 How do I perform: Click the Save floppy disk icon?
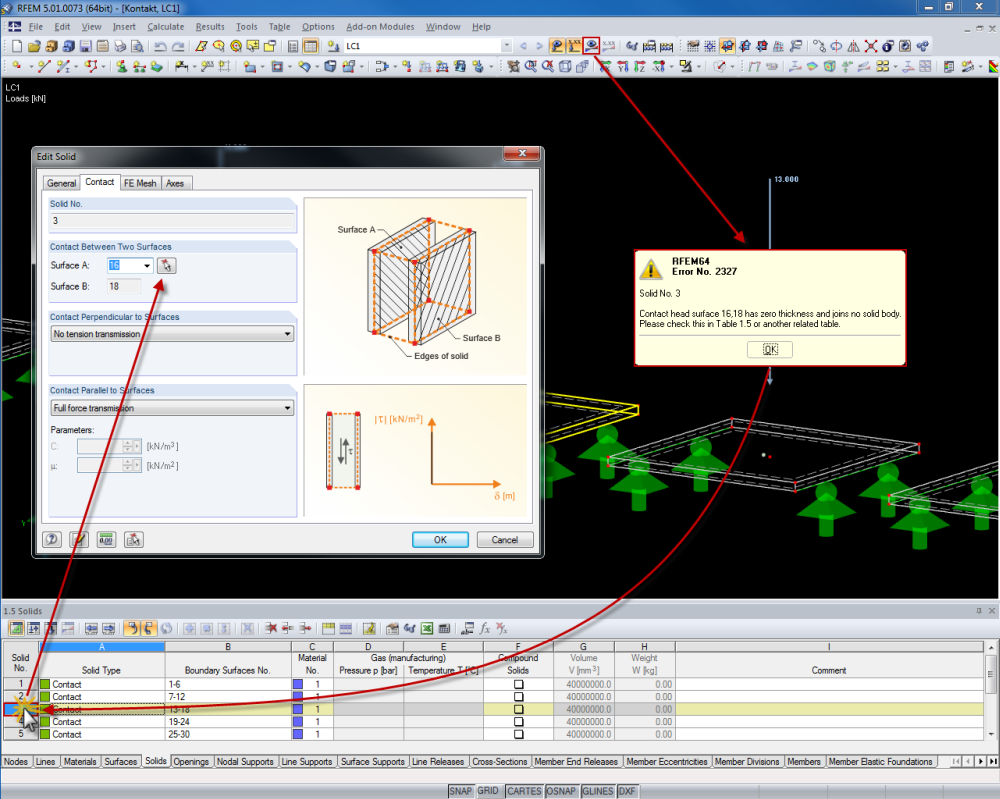tap(85, 46)
